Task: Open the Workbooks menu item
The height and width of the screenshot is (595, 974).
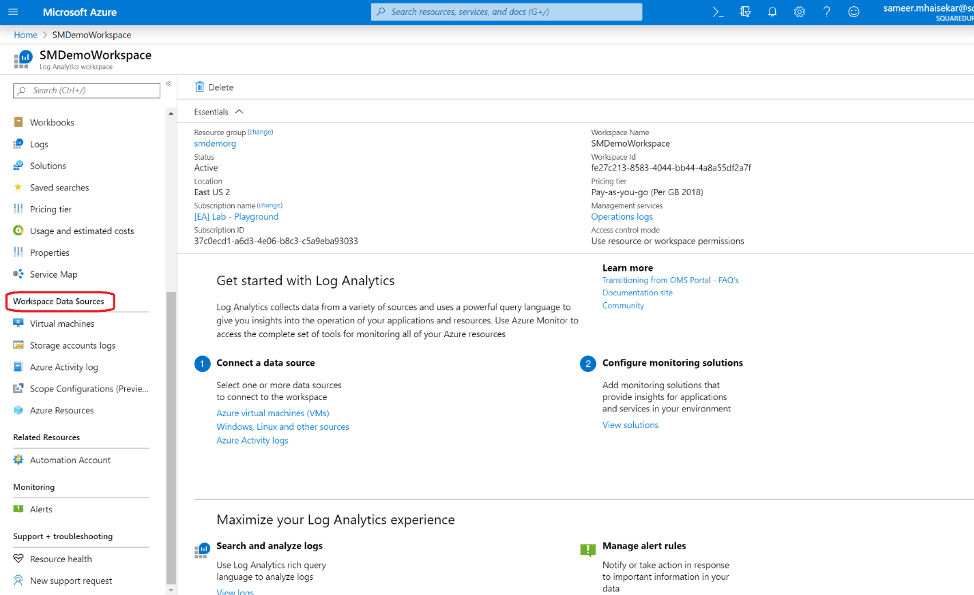Action: pos(52,122)
